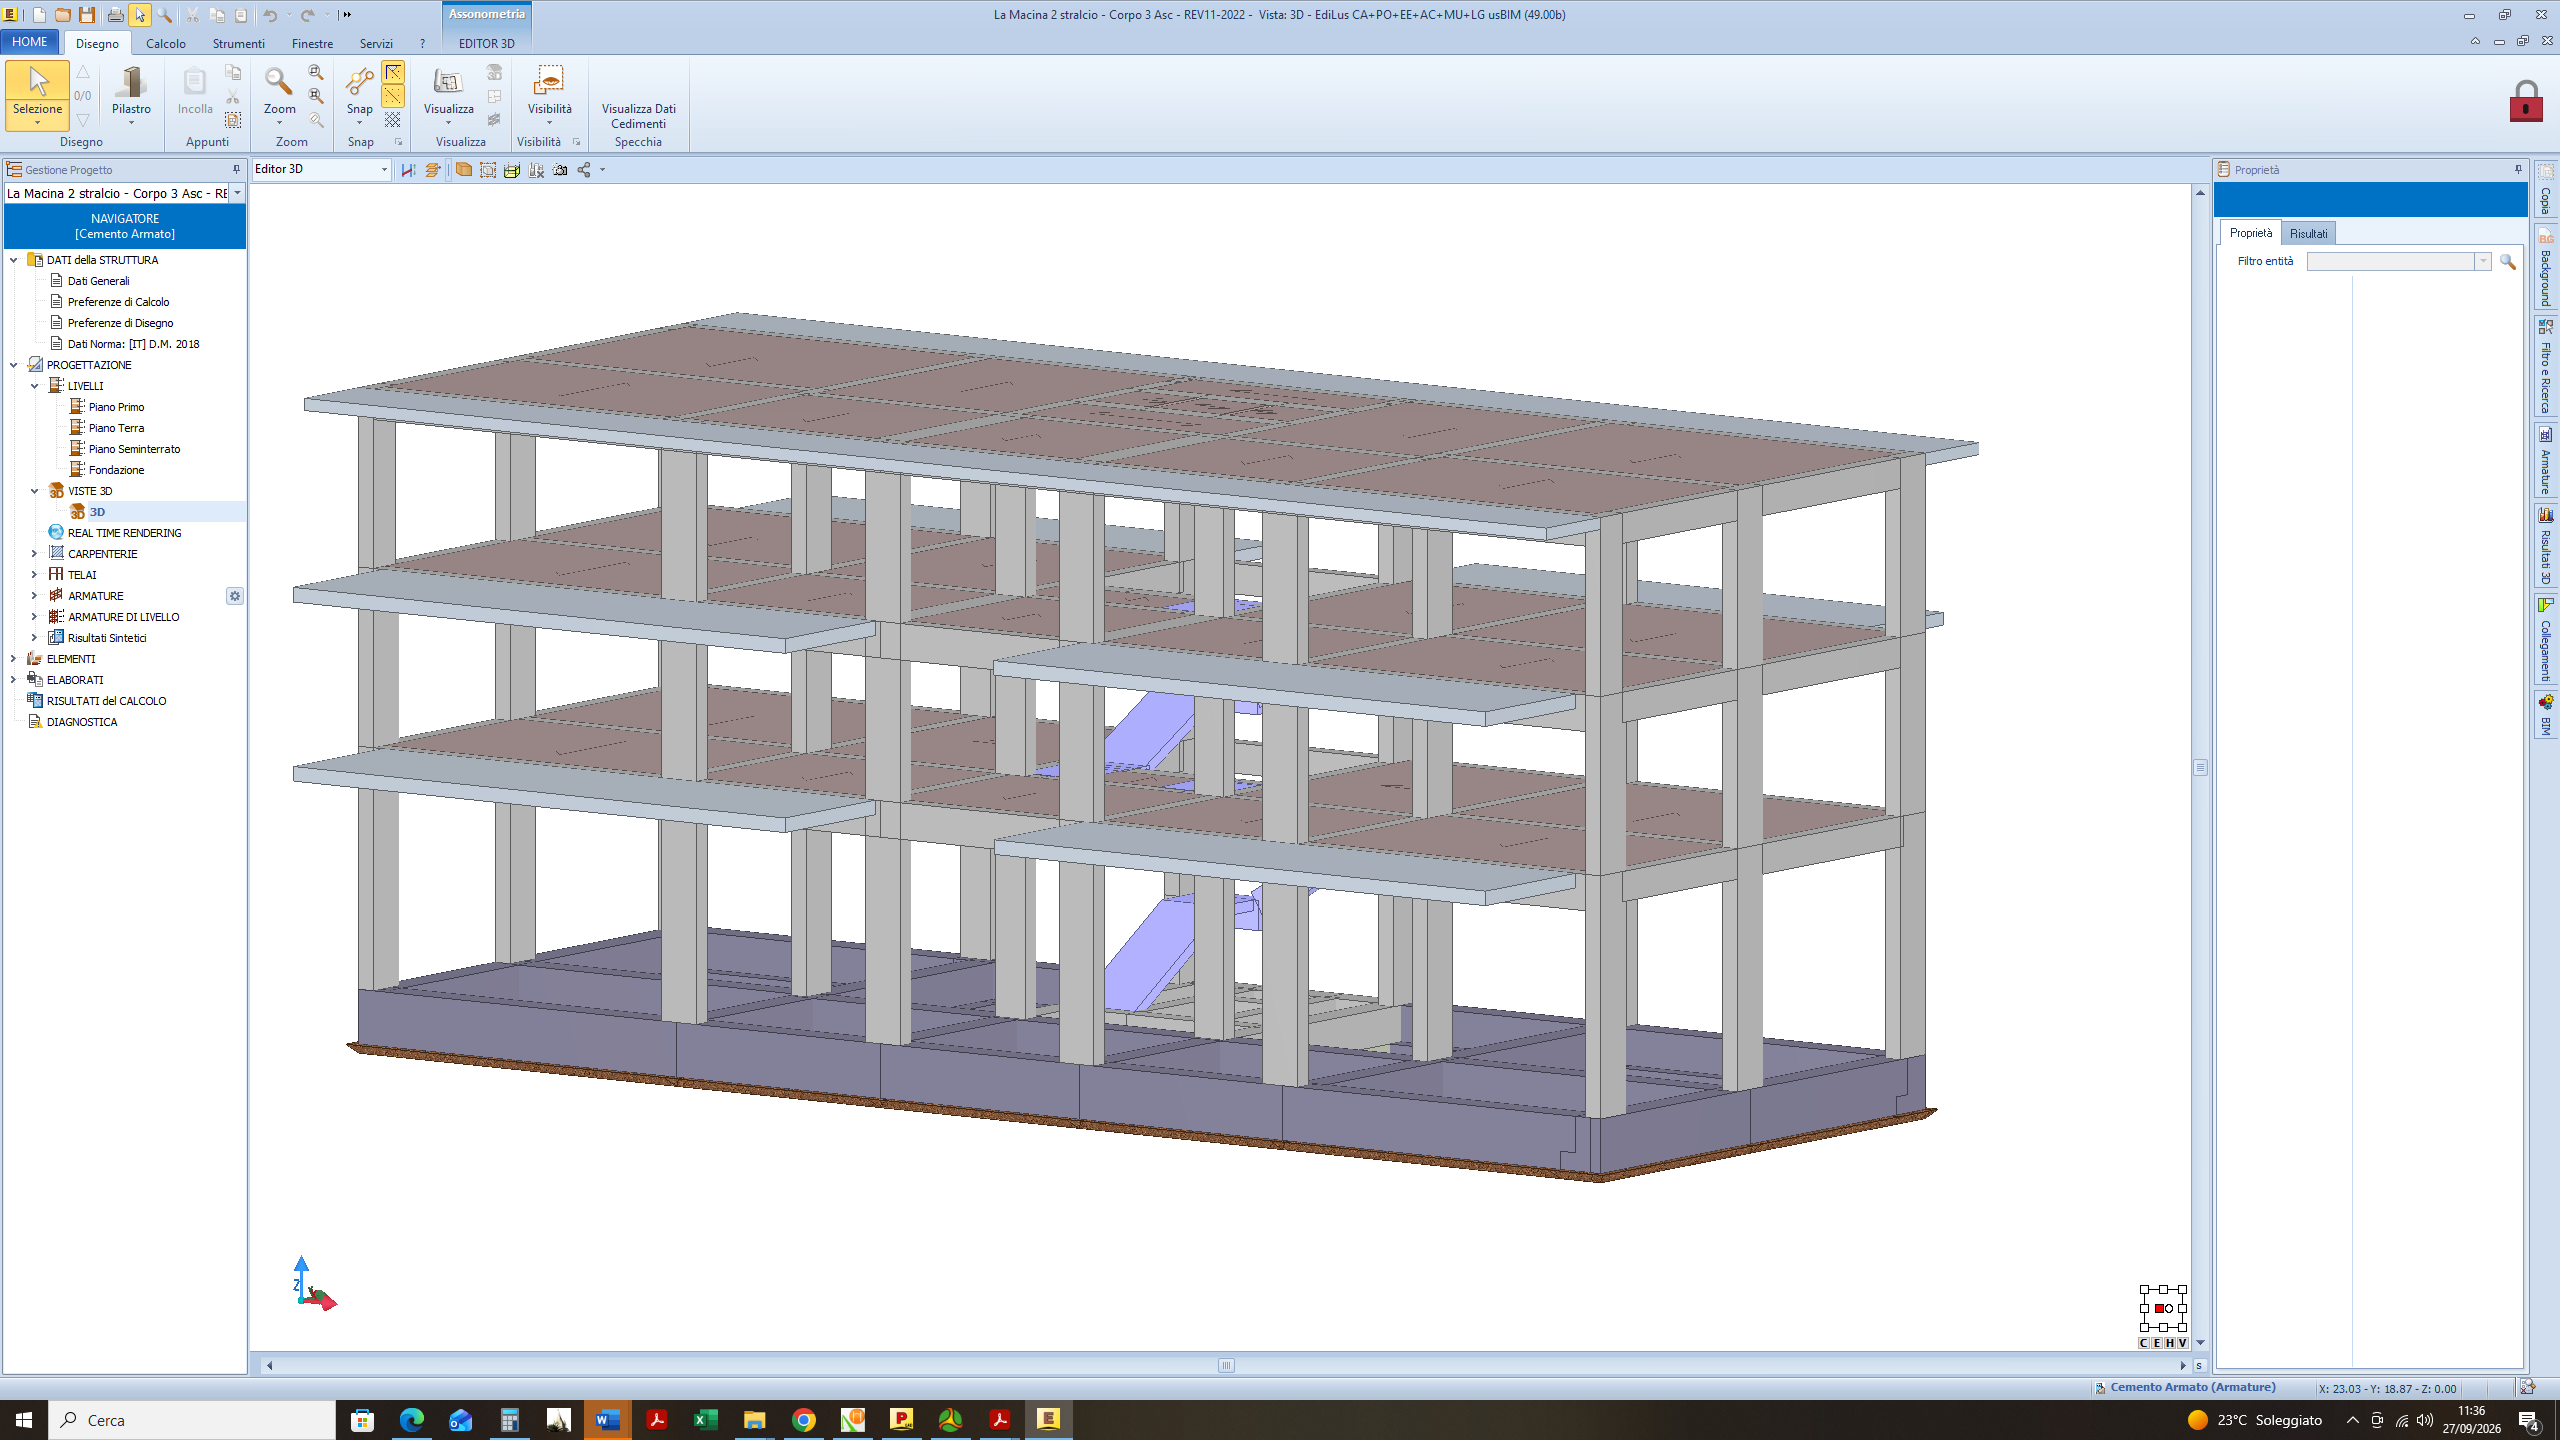Open the HOME tab
The image size is (2560, 1440).
[x=30, y=42]
